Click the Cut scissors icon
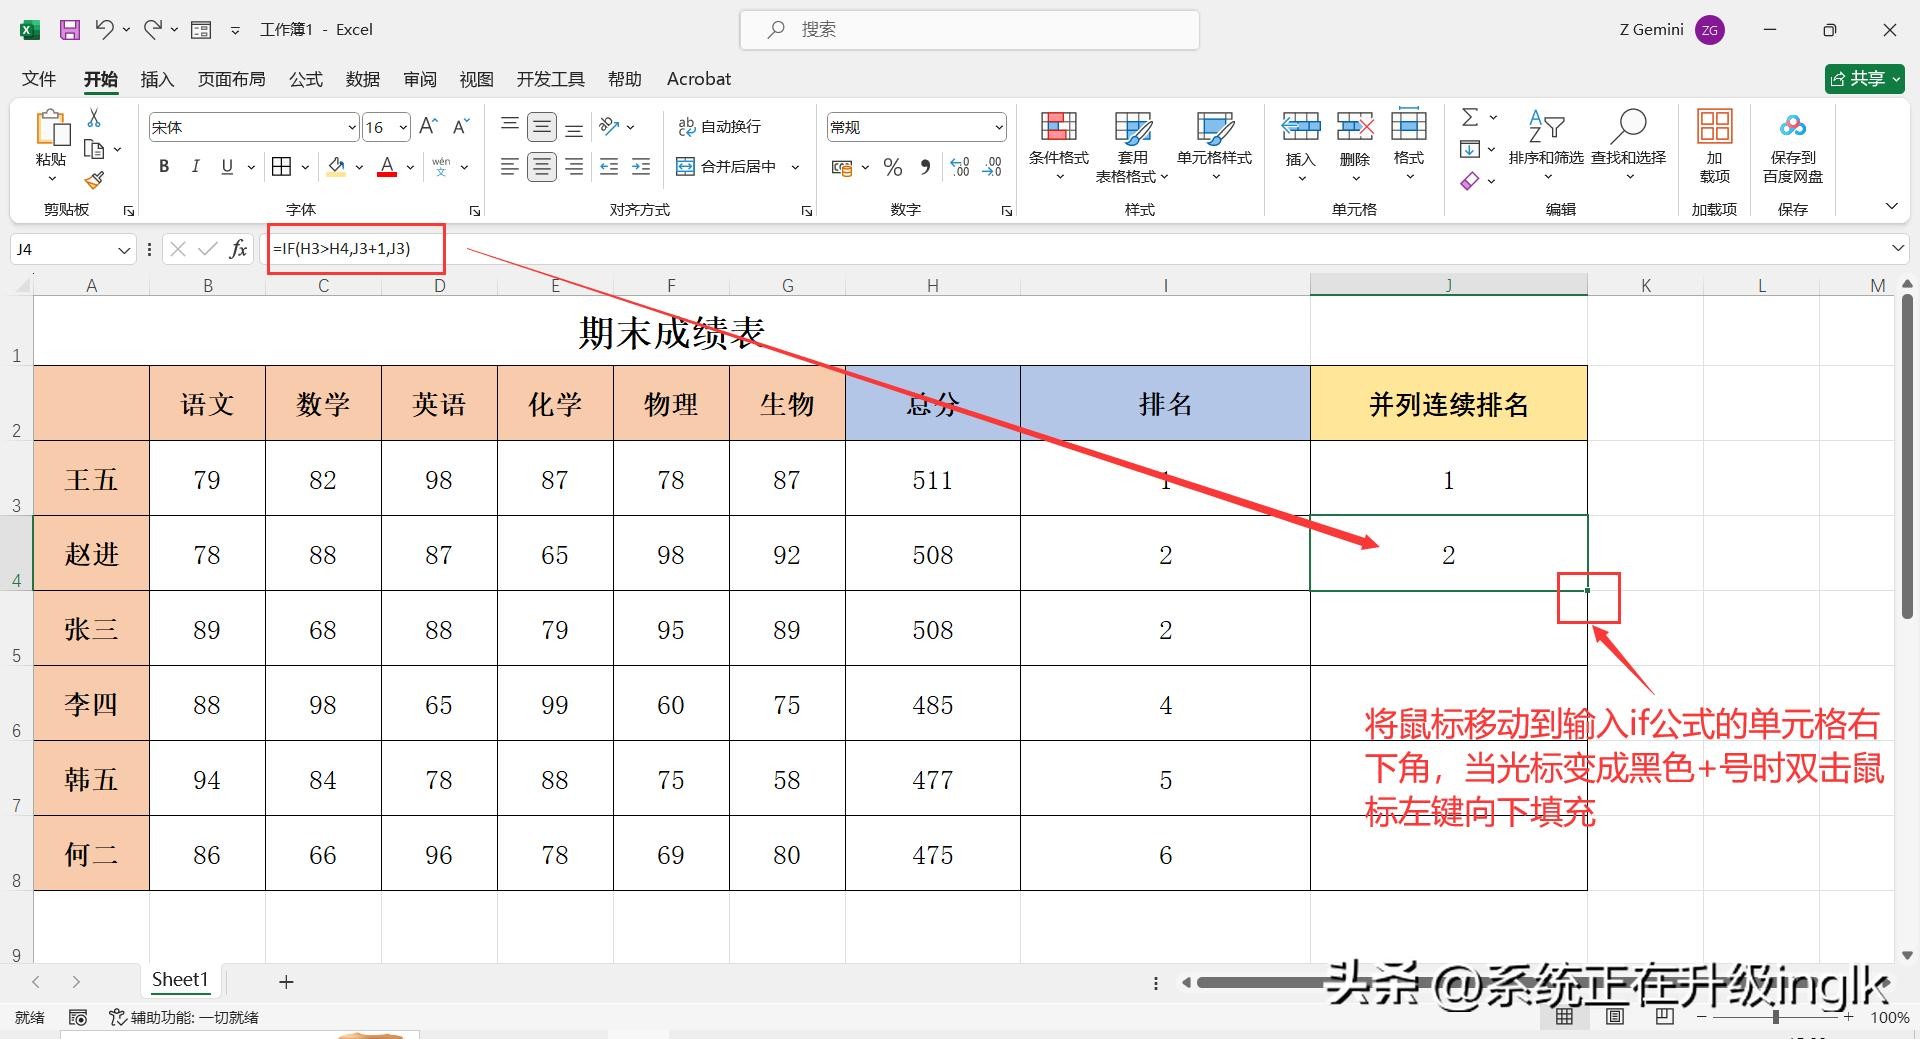Image resolution: width=1920 pixels, height=1039 pixels. [94, 118]
